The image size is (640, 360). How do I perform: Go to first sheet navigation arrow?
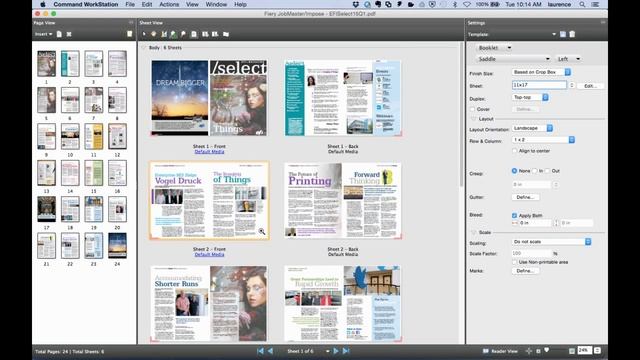click(x=260, y=351)
